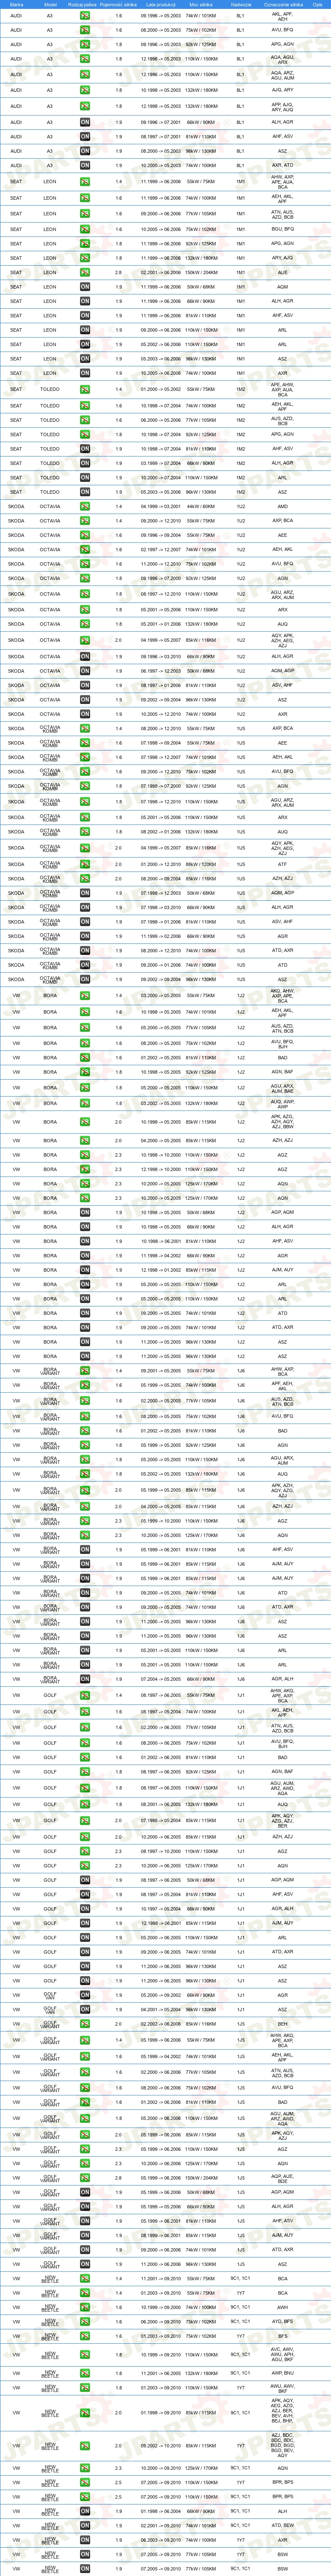Select engine codes AWP, BNU in New Beetle row
The height and width of the screenshot is (2576, 331).
pos(283,2373)
